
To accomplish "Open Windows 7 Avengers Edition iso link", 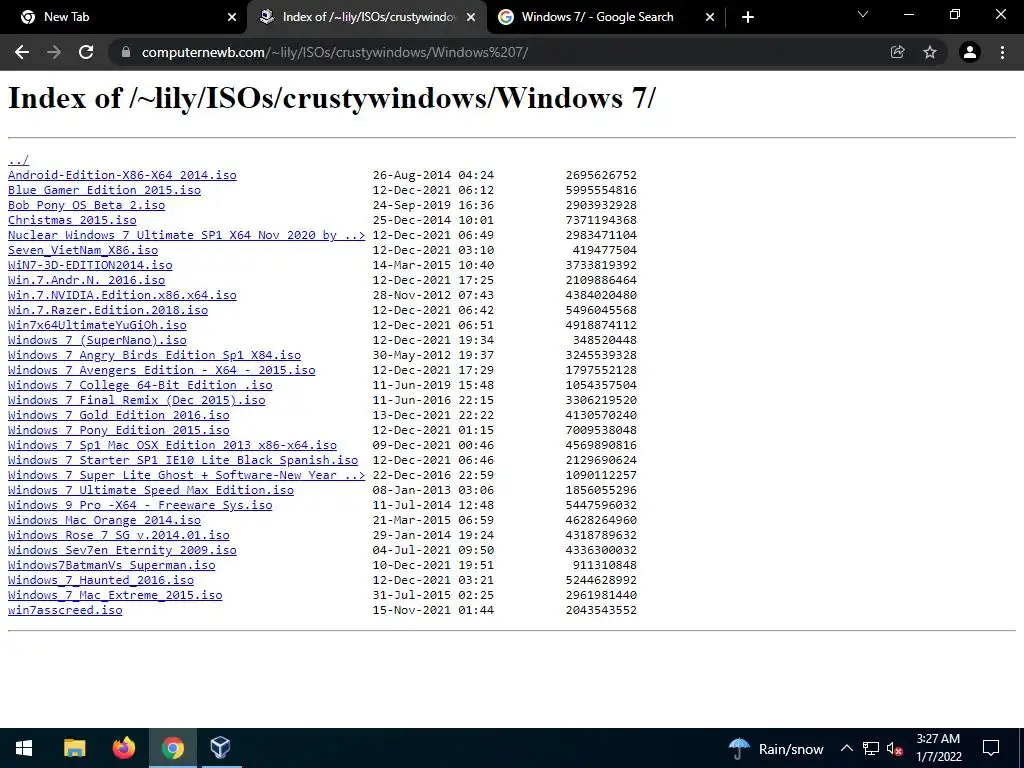I will pos(161,370).
